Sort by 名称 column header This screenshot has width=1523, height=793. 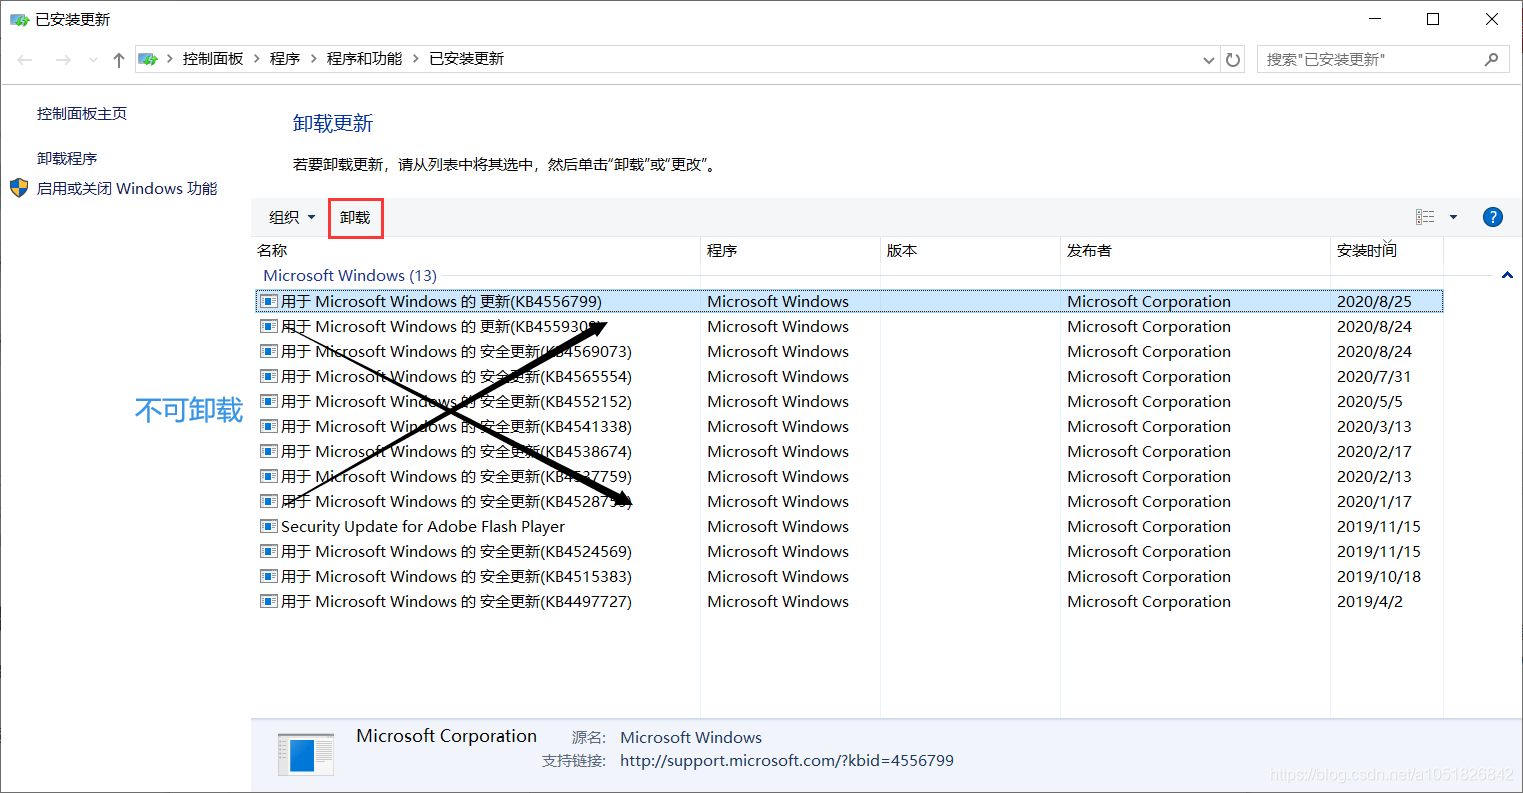(476, 251)
